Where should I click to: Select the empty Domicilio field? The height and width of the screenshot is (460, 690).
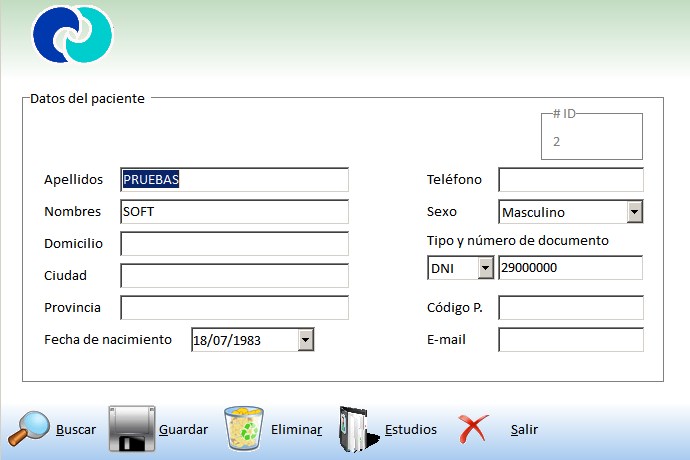pyautogui.click(x=234, y=244)
